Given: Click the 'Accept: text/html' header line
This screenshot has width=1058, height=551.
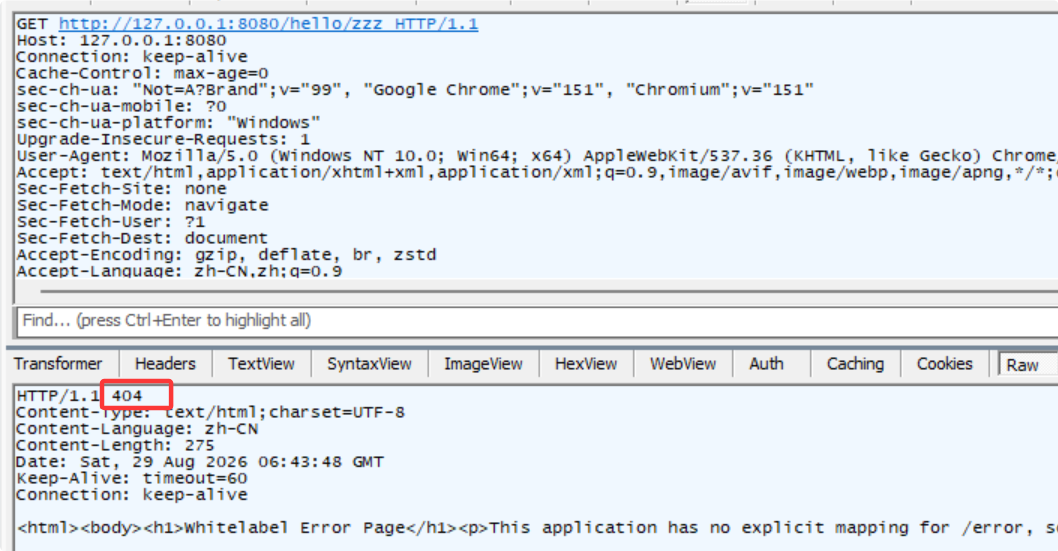Looking at the screenshot, I should tap(537, 173).
